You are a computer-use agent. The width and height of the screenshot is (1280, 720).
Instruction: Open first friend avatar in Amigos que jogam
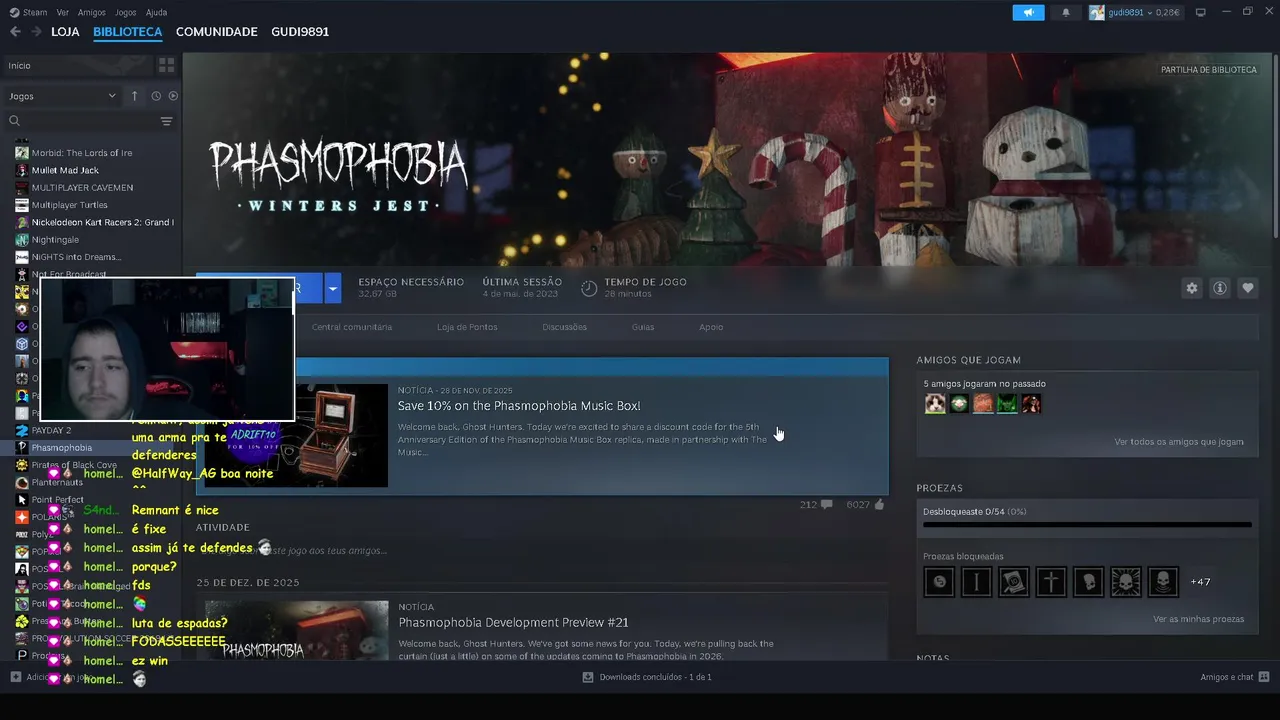[x=935, y=404]
